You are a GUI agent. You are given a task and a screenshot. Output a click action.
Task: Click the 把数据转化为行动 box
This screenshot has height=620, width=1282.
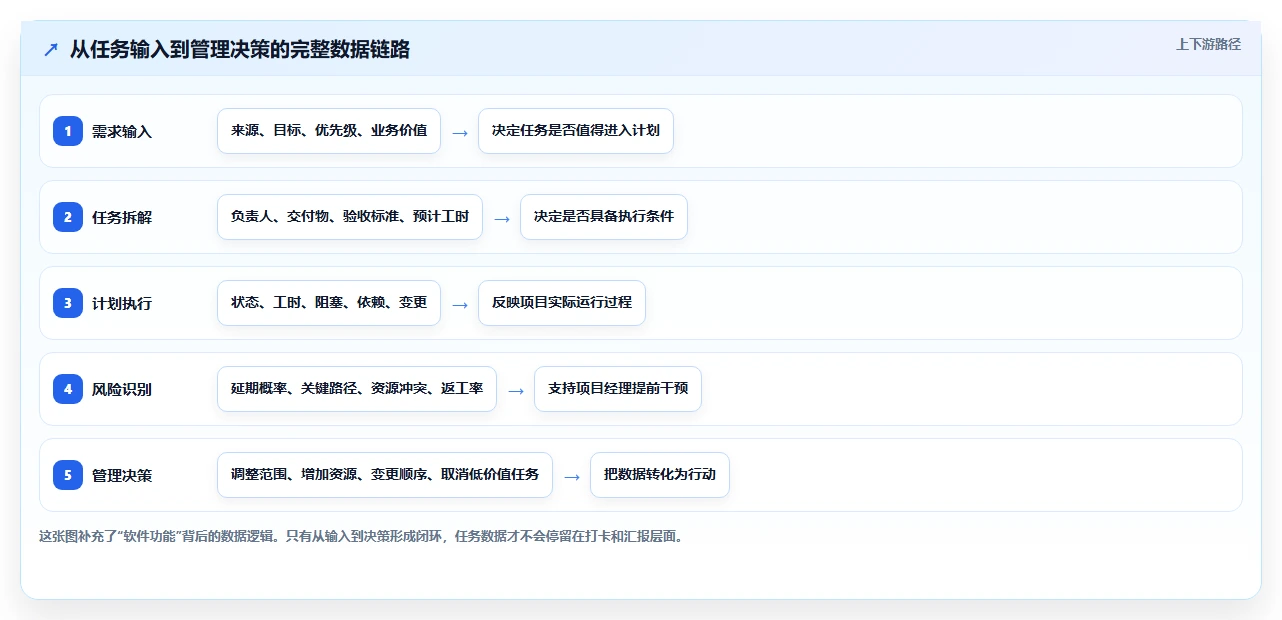click(x=660, y=475)
